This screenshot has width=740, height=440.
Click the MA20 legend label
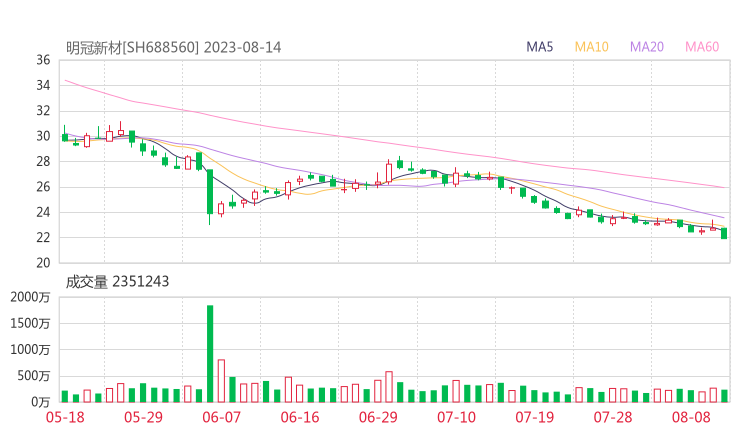[647, 47]
